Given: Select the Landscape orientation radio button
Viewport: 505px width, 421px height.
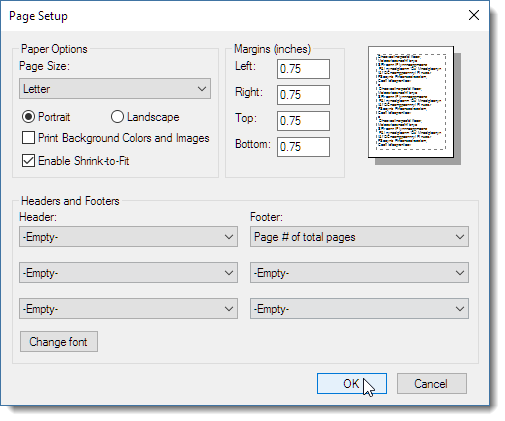Looking at the screenshot, I should (117, 117).
